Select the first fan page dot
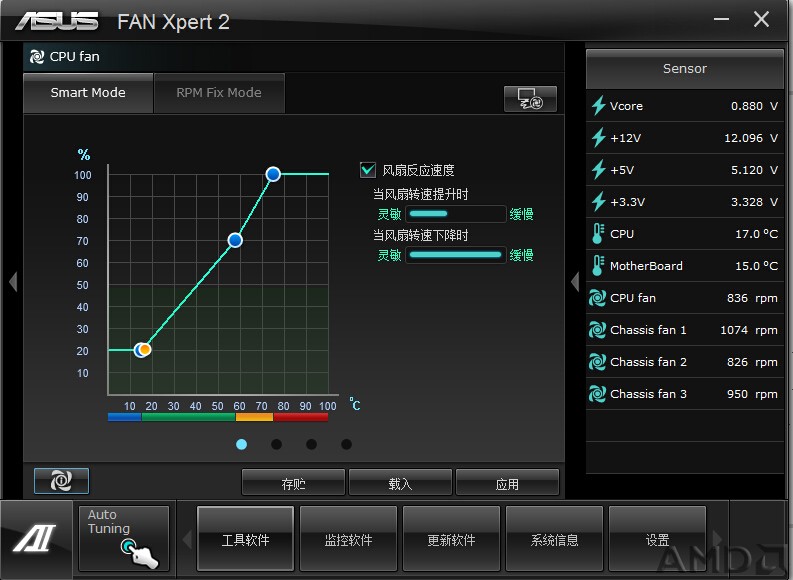Screen dimensions: 793x580 [x=241, y=444]
